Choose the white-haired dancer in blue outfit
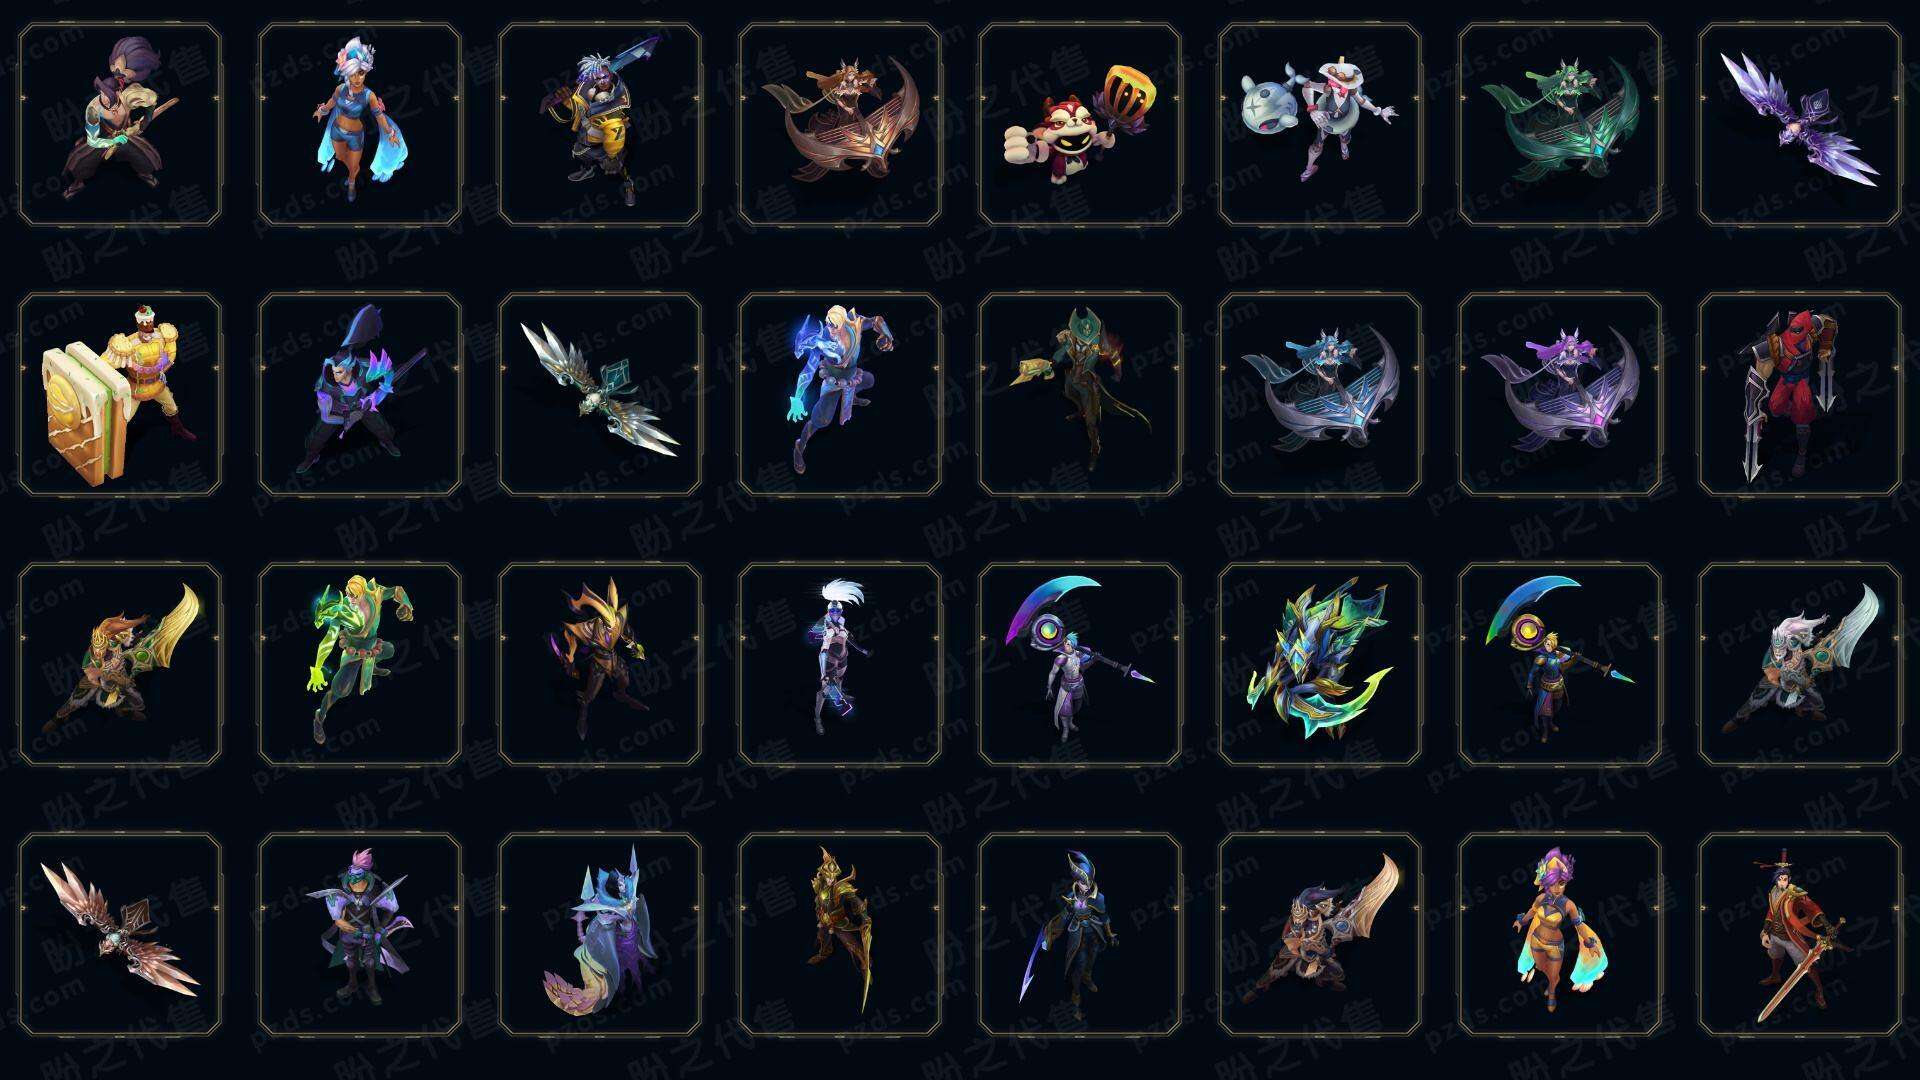1920x1080 pixels. click(360, 125)
